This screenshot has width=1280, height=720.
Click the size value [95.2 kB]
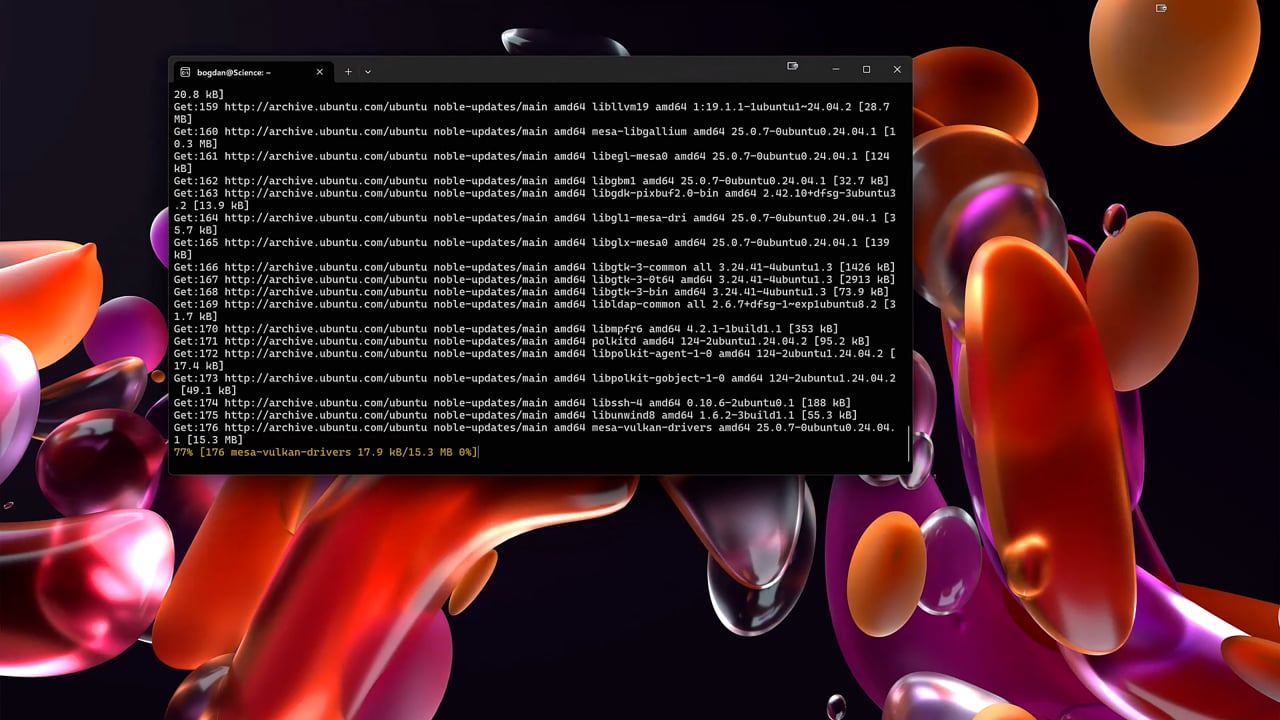coord(842,341)
